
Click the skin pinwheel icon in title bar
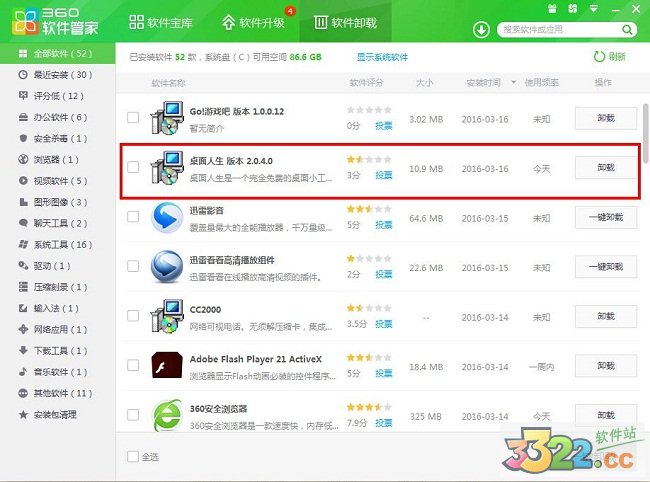[x=572, y=8]
